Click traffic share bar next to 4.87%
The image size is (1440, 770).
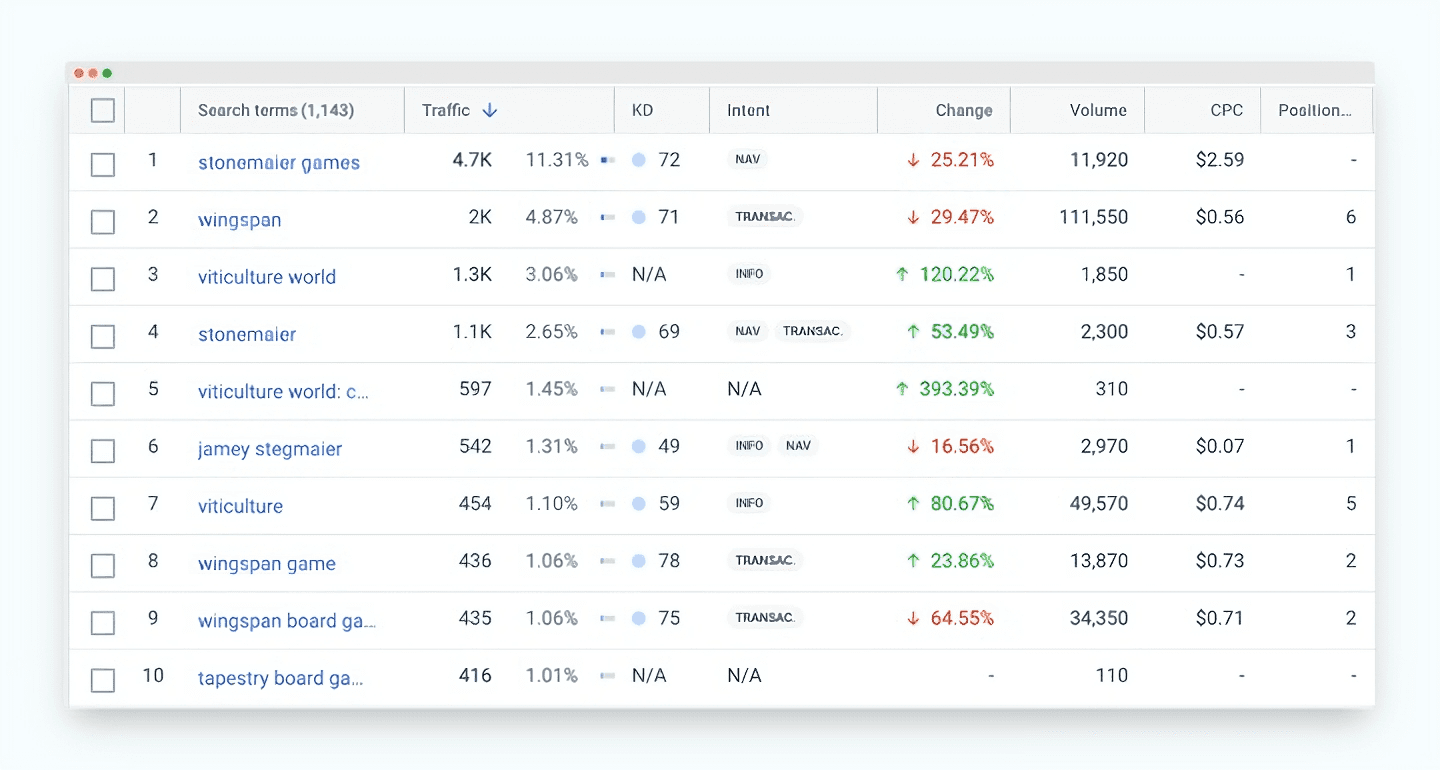[x=607, y=217]
